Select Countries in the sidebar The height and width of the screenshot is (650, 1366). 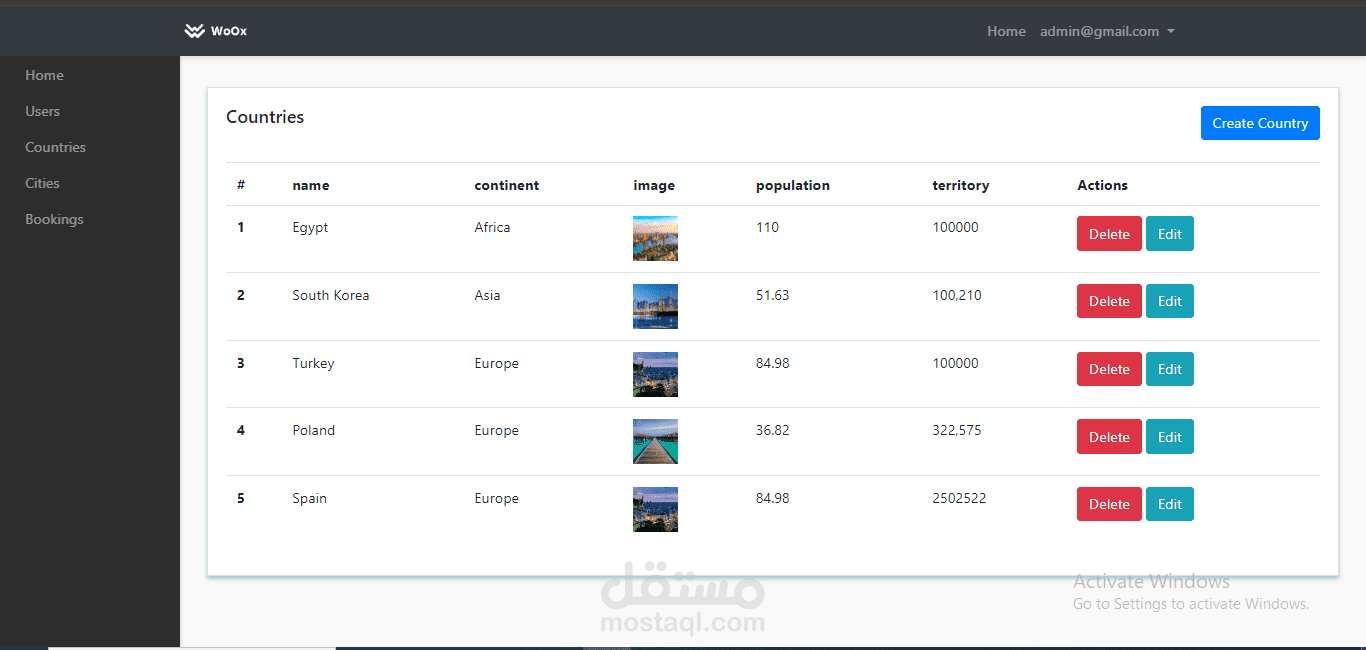[x=56, y=147]
